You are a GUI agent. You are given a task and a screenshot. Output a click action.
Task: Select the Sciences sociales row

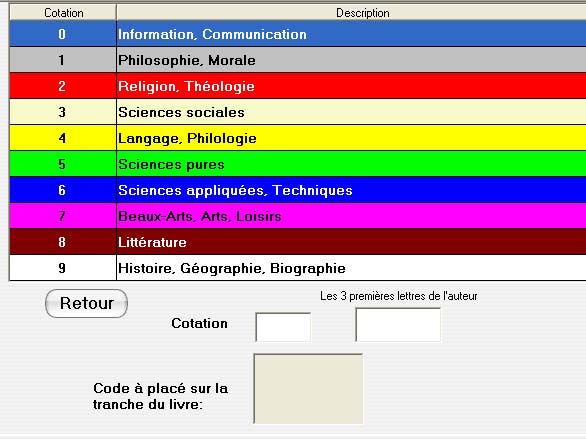(x=297, y=112)
